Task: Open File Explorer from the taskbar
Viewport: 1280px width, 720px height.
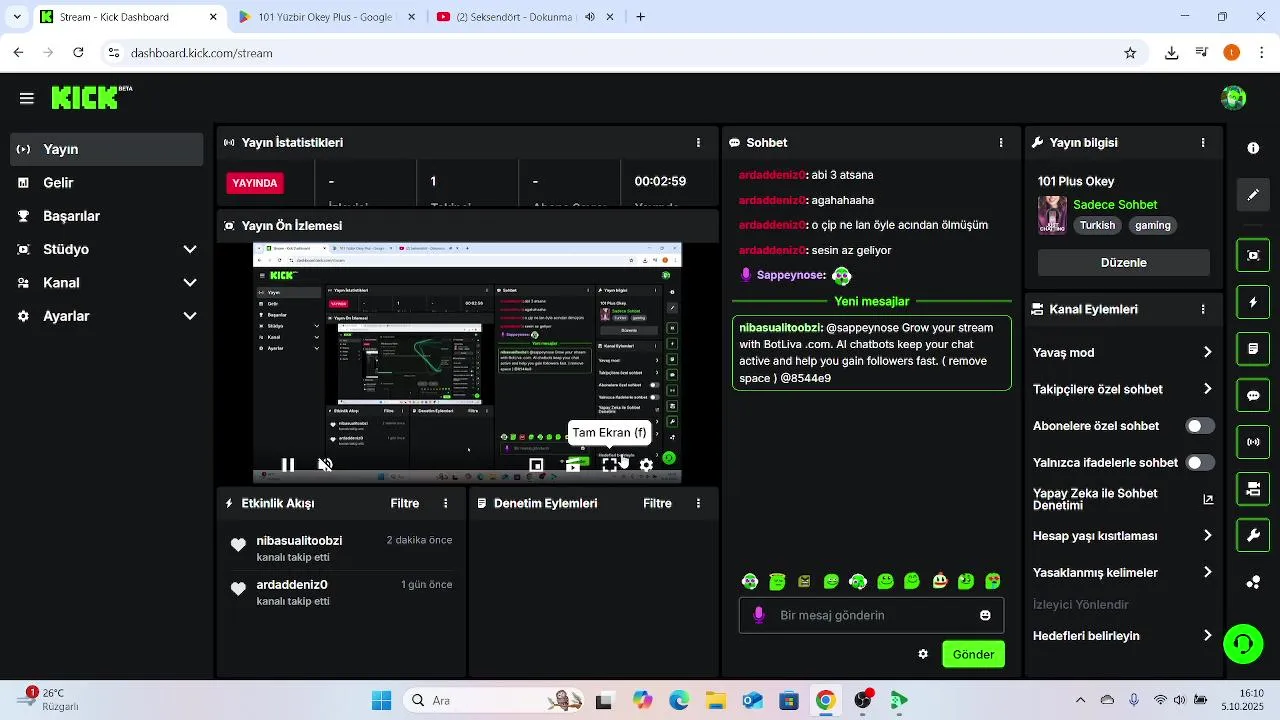Action: coord(715,700)
